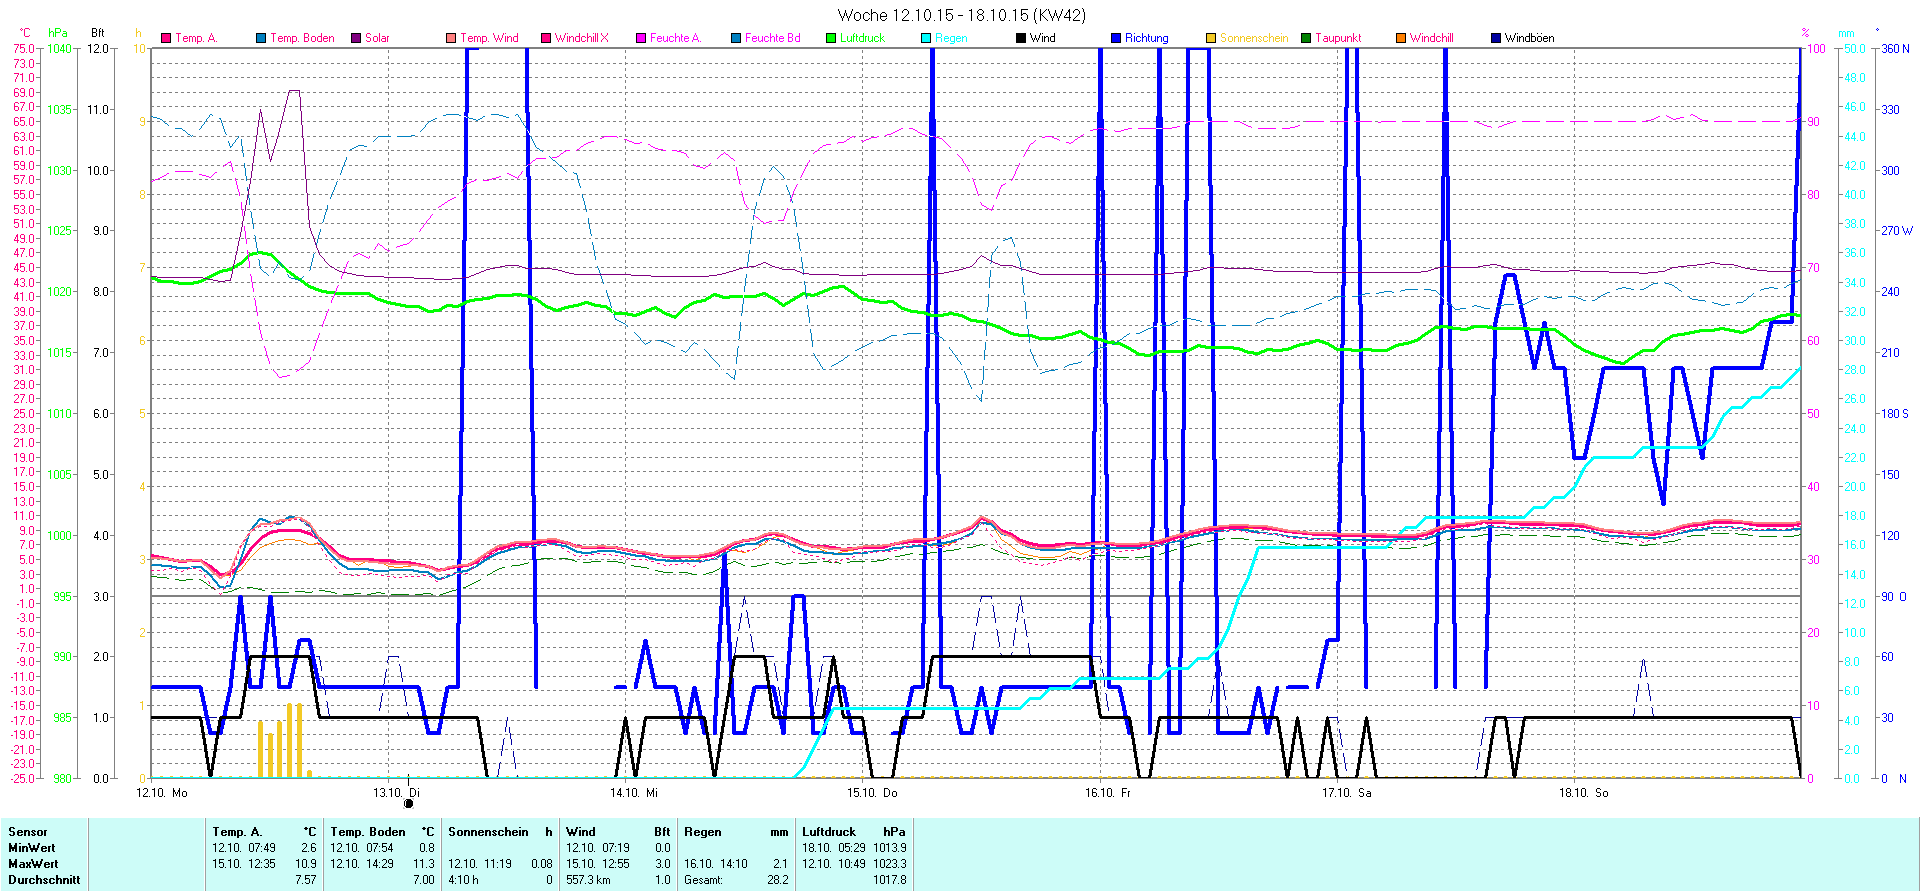Click the 18.10. So date marker
The height and width of the screenshot is (891, 1920).
(x=1583, y=792)
